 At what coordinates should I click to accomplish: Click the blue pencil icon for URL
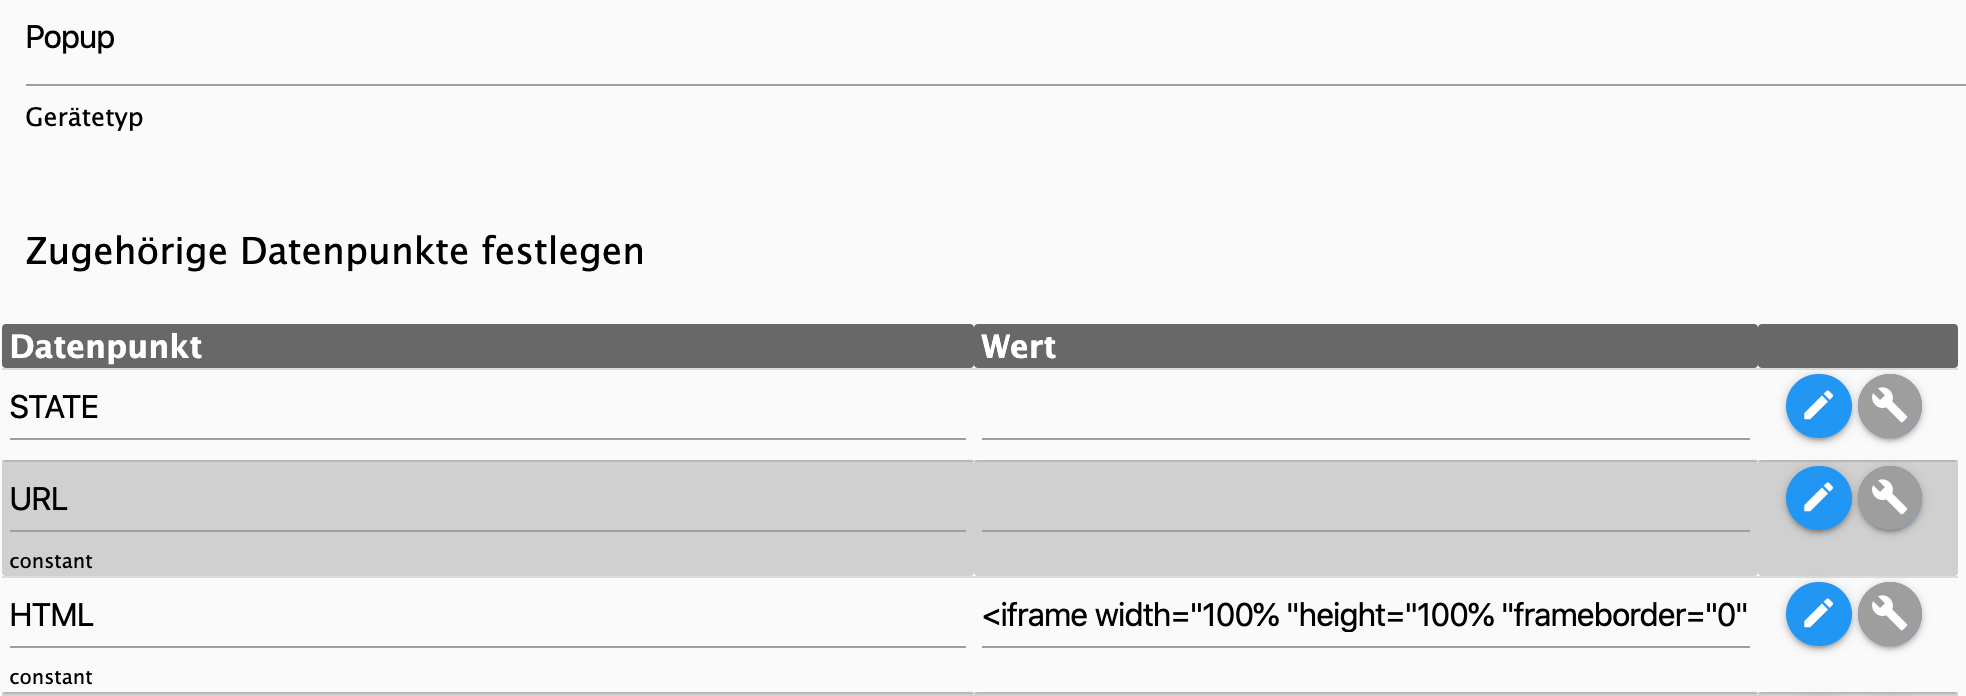1818,498
